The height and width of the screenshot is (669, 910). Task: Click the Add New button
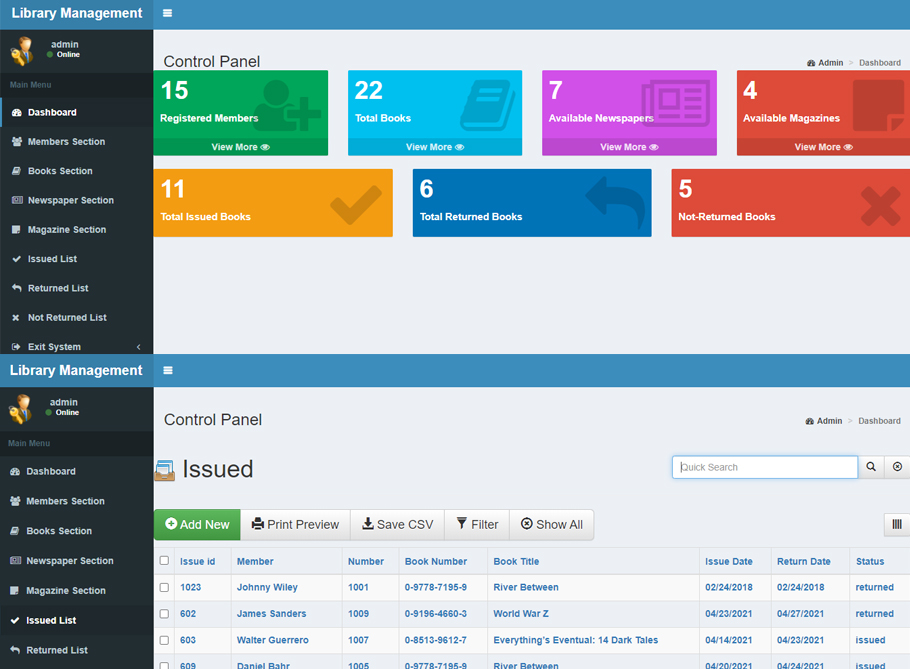point(196,524)
